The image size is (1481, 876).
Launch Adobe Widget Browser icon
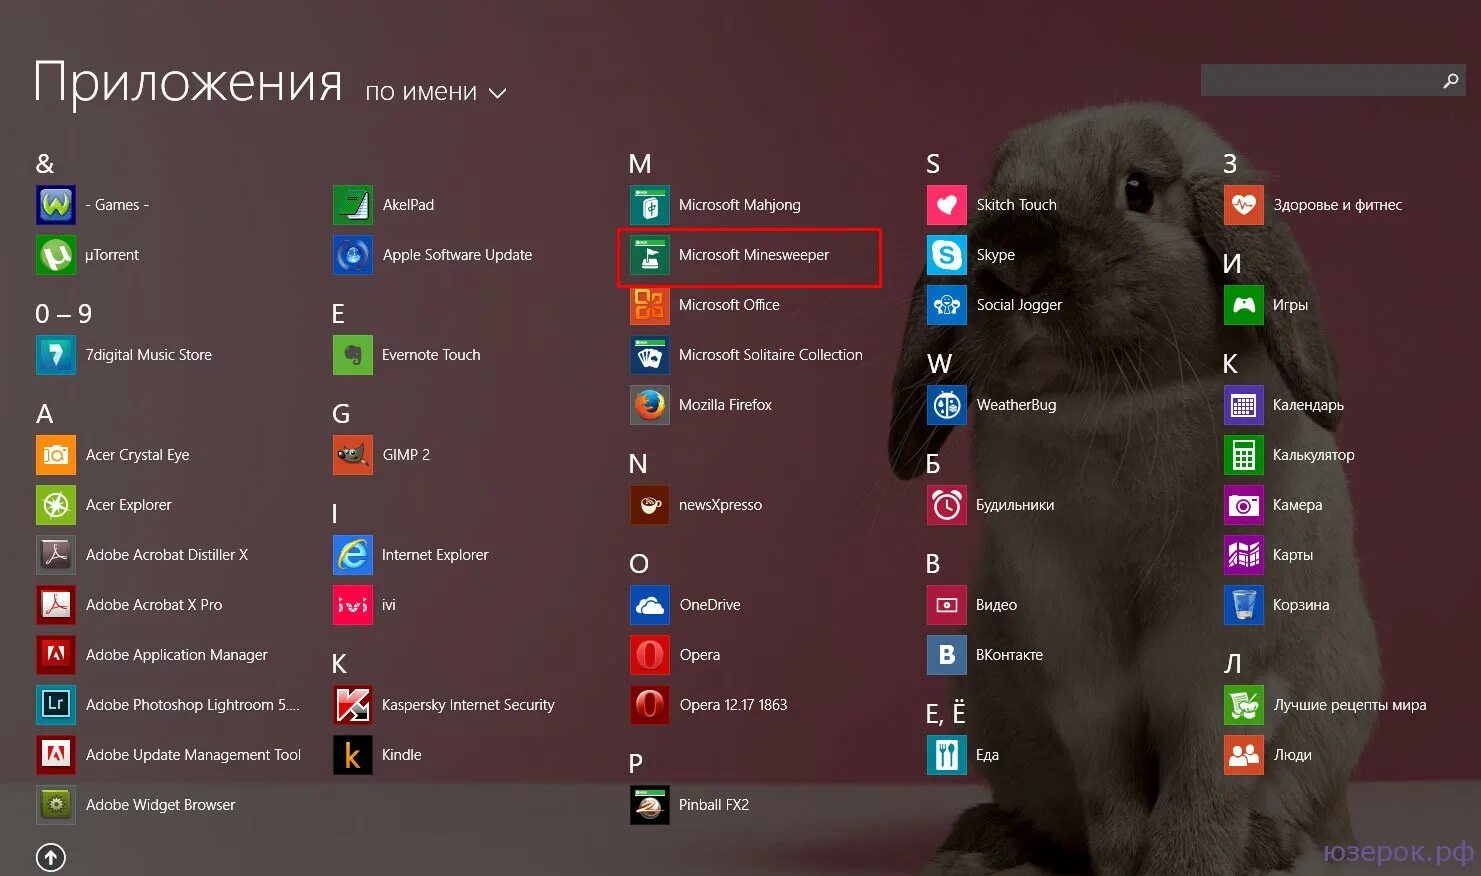[56, 805]
